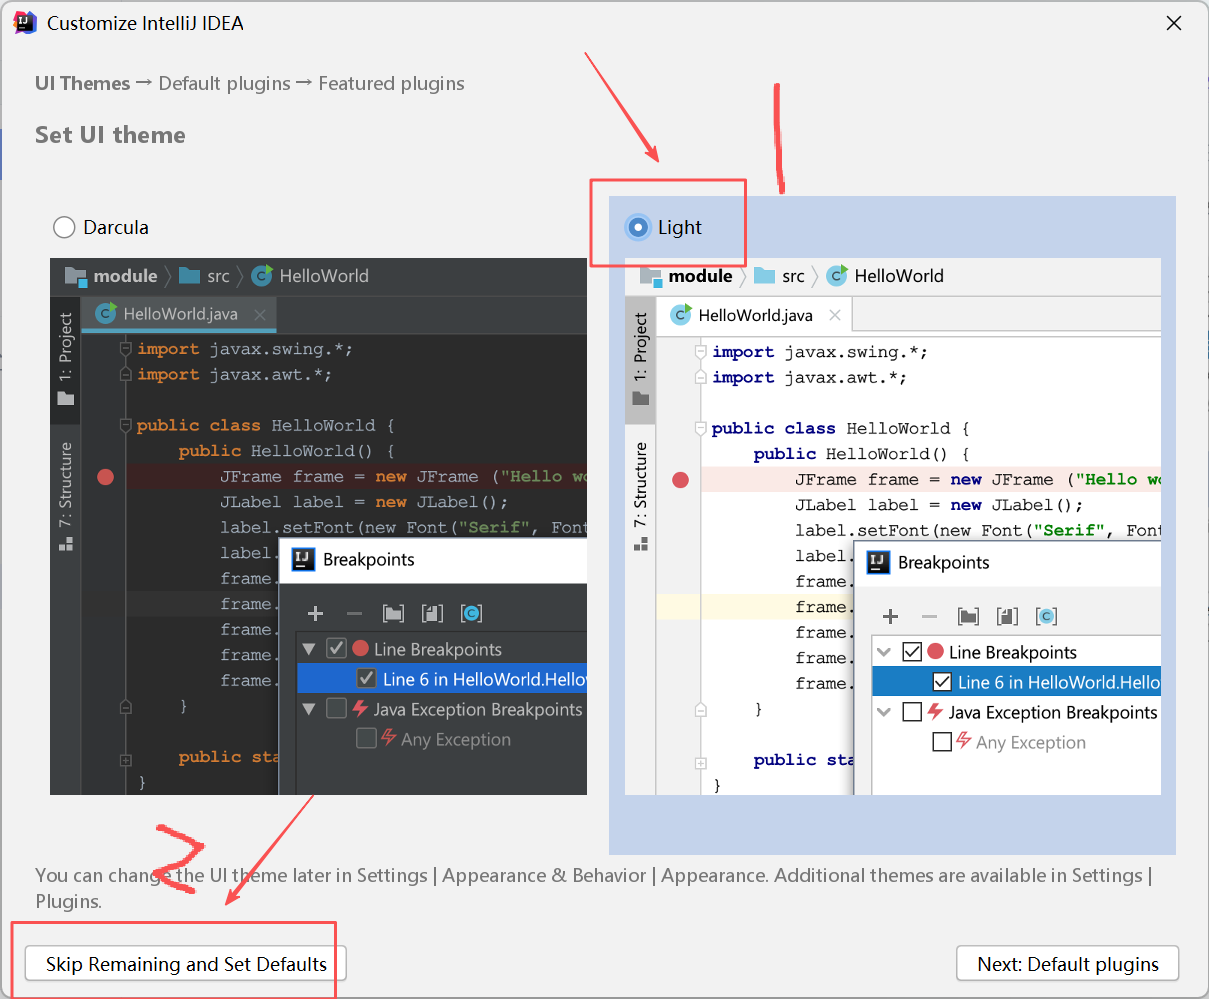1209x999 pixels.
Task: Close HelloWorld.java tab in Light preview
Action: pyautogui.click(x=835, y=315)
